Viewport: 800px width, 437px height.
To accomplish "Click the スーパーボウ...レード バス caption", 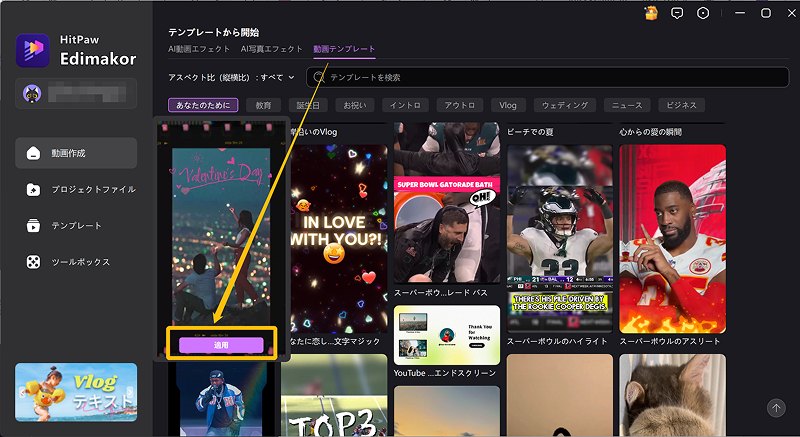I will (441, 293).
